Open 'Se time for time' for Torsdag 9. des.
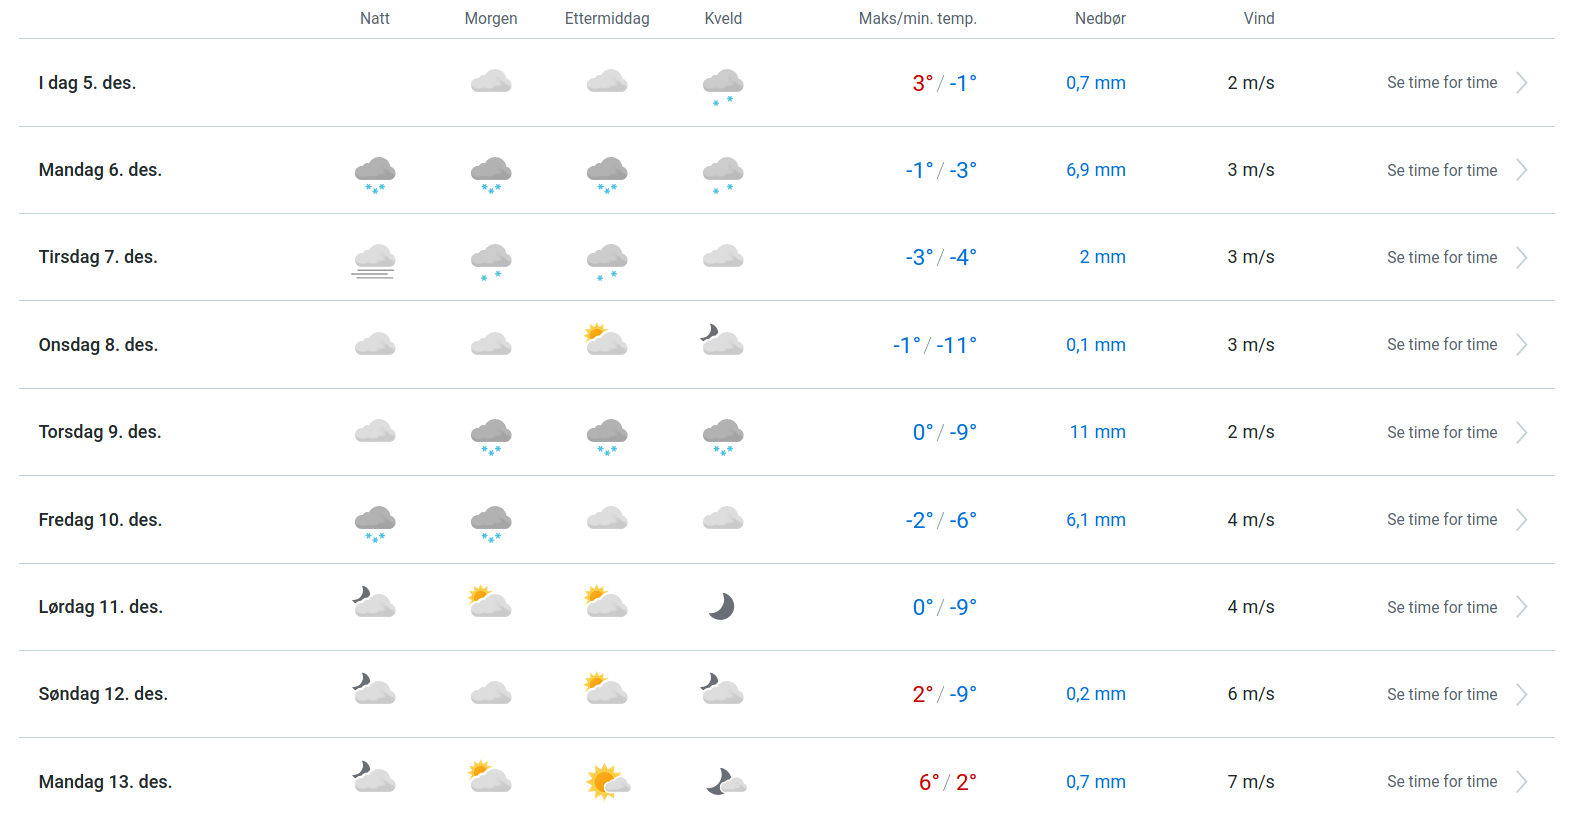This screenshot has height=825, width=1574. click(x=1441, y=433)
